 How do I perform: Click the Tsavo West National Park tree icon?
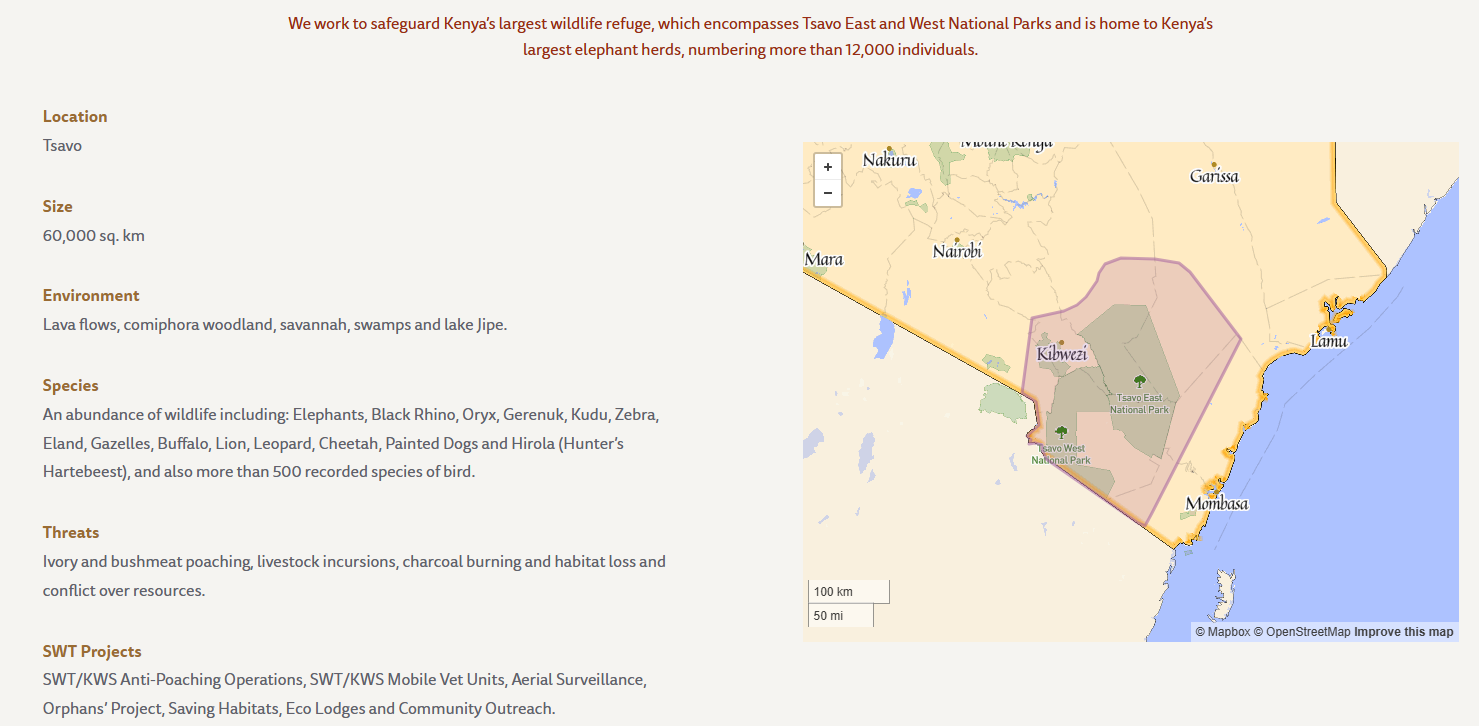(1061, 432)
